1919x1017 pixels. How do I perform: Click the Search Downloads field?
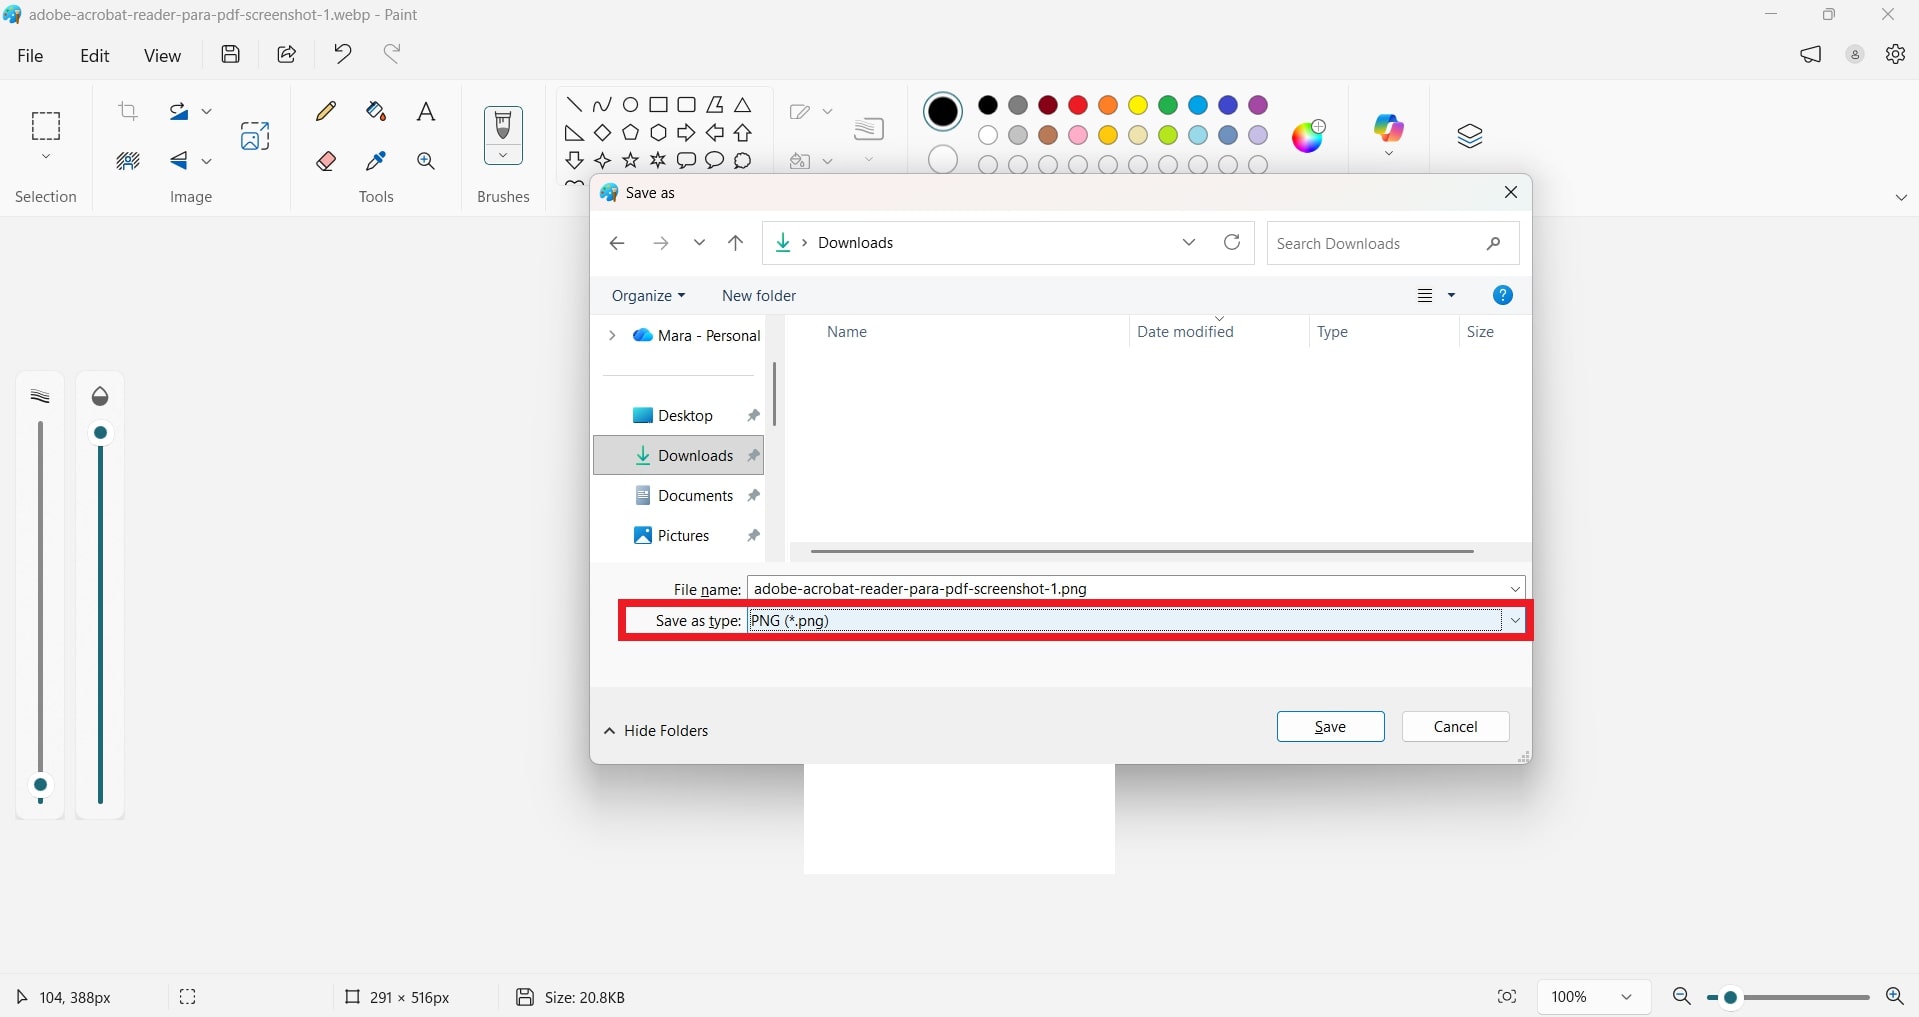[x=1393, y=244]
